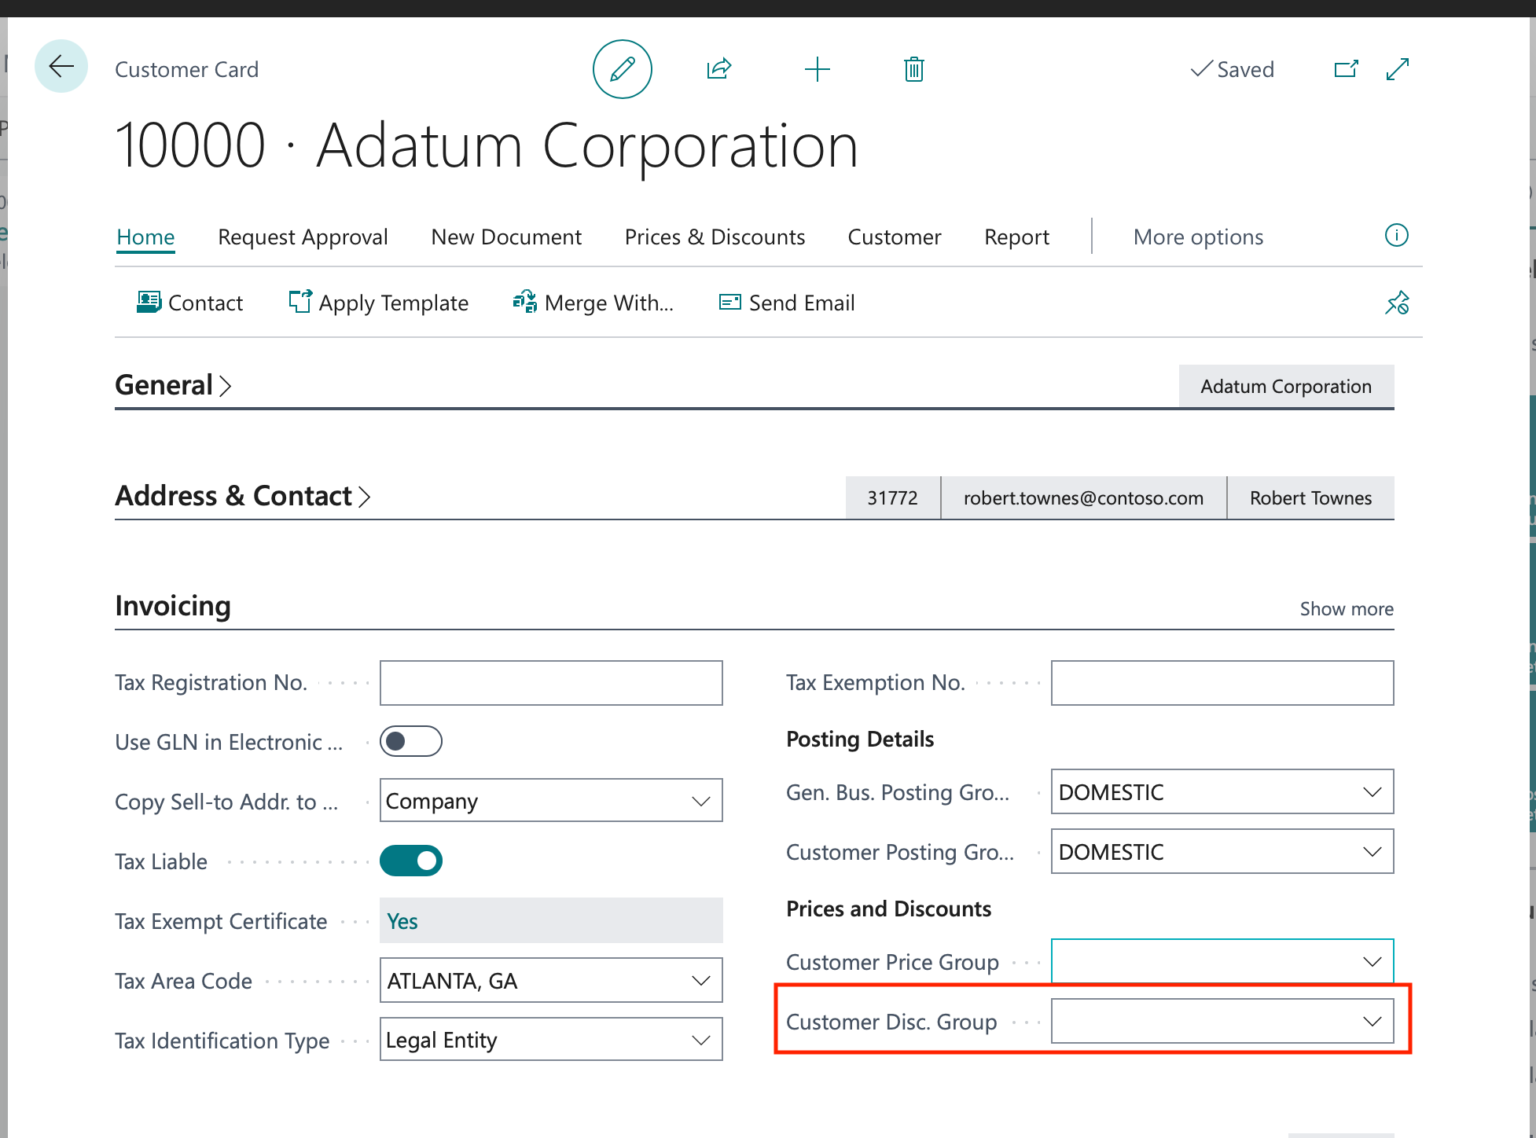Pin the action bar with bookmark toggle
This screenshot has height=1138, width=1536.
(x=1397, y=302)
